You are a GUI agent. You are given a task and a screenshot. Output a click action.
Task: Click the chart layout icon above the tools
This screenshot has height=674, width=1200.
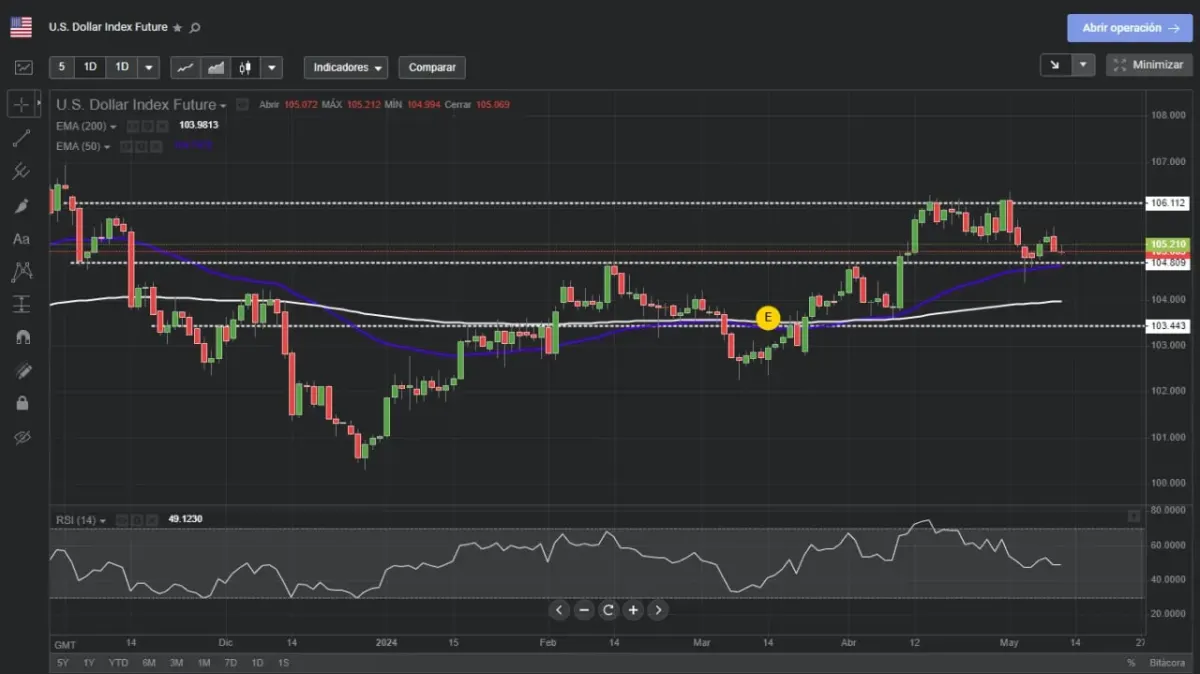22,68
